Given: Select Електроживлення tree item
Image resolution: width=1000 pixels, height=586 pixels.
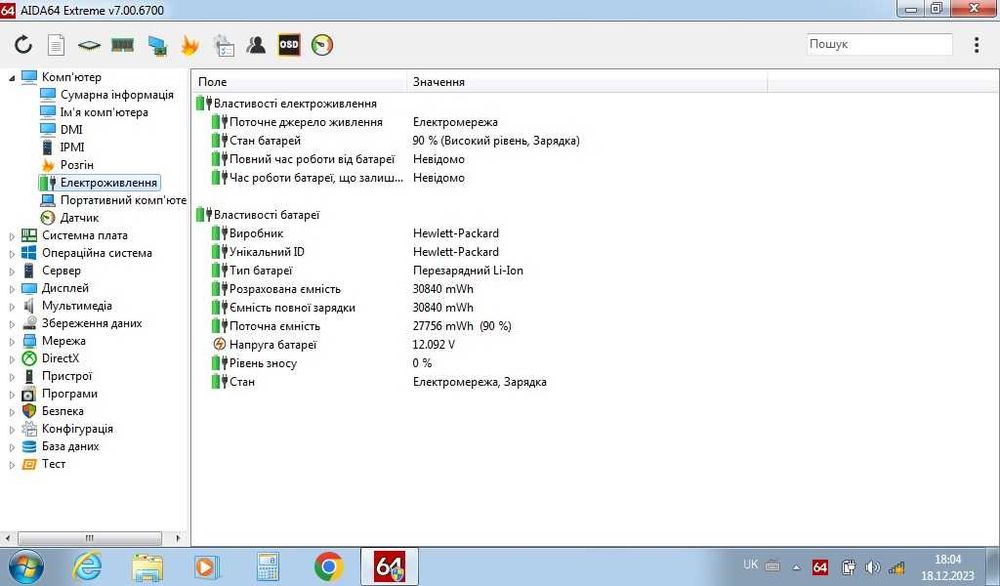Looking at the screenshot, I should [x=108, y=182].
